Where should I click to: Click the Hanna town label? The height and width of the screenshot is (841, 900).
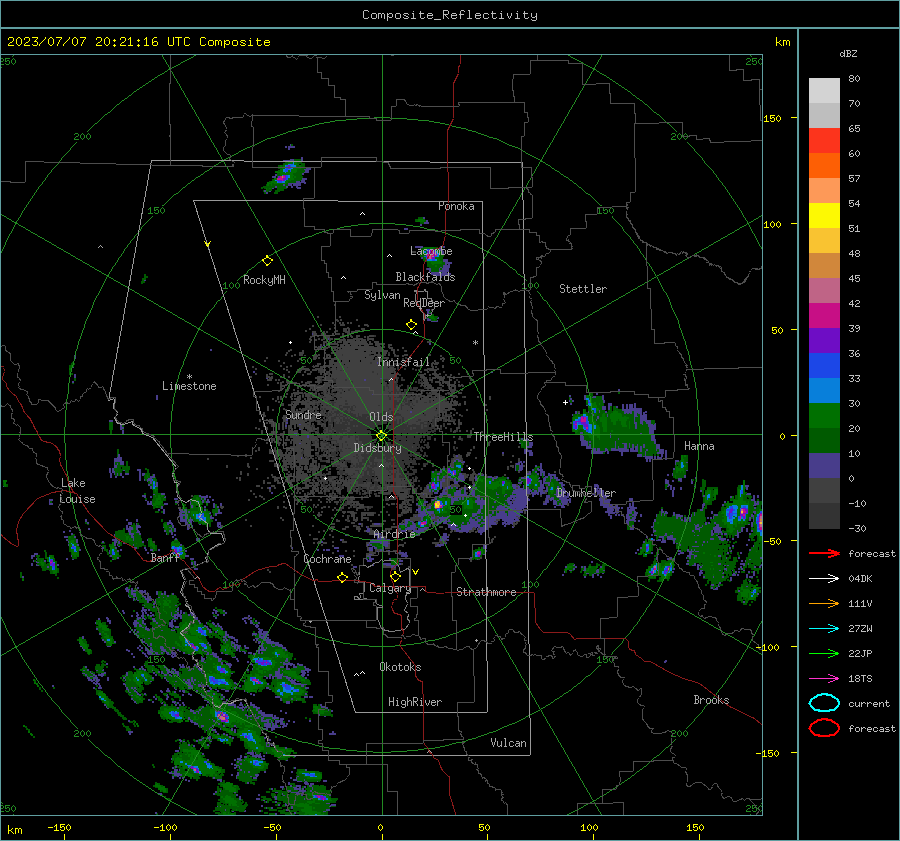pos(699,446)
